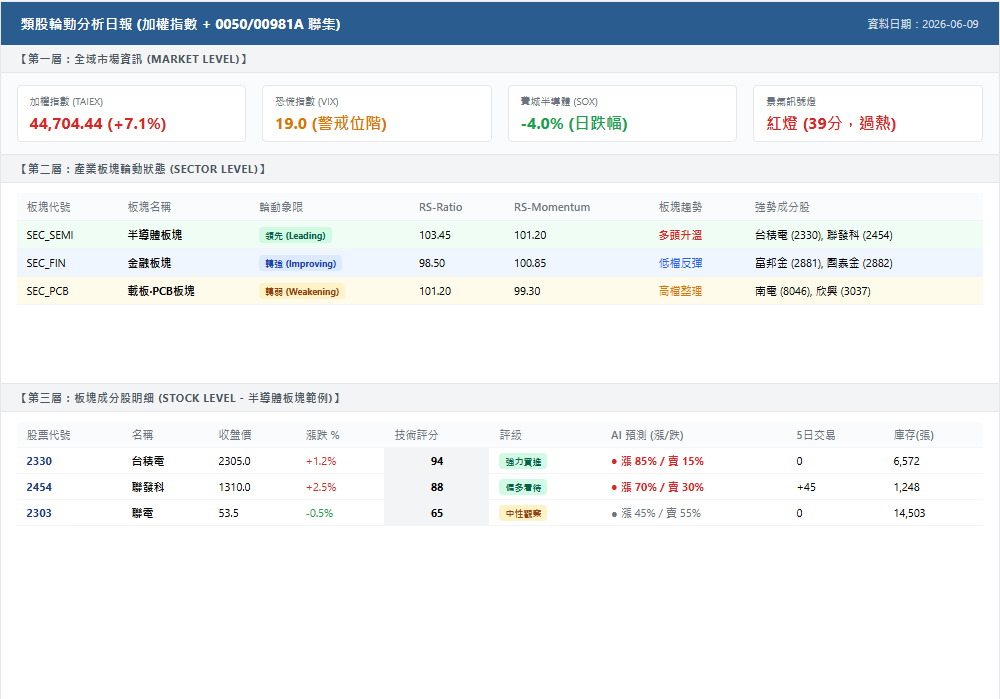Open the 加權指數 (TAIEX) card

click(x=131, y=114)
